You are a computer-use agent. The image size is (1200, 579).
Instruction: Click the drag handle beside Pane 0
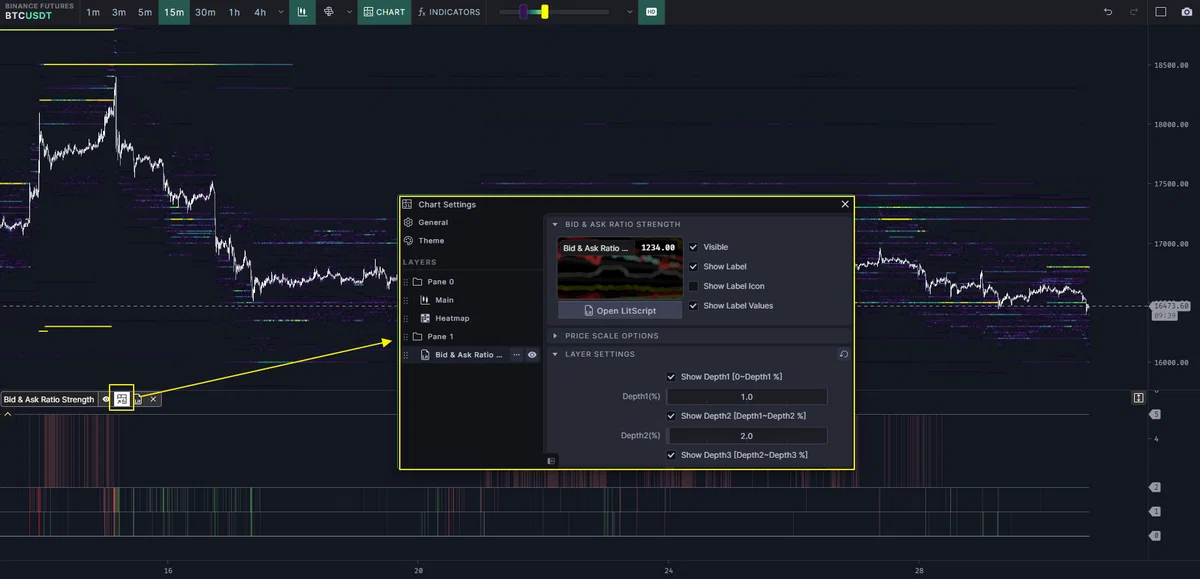[x=406, y=282]
